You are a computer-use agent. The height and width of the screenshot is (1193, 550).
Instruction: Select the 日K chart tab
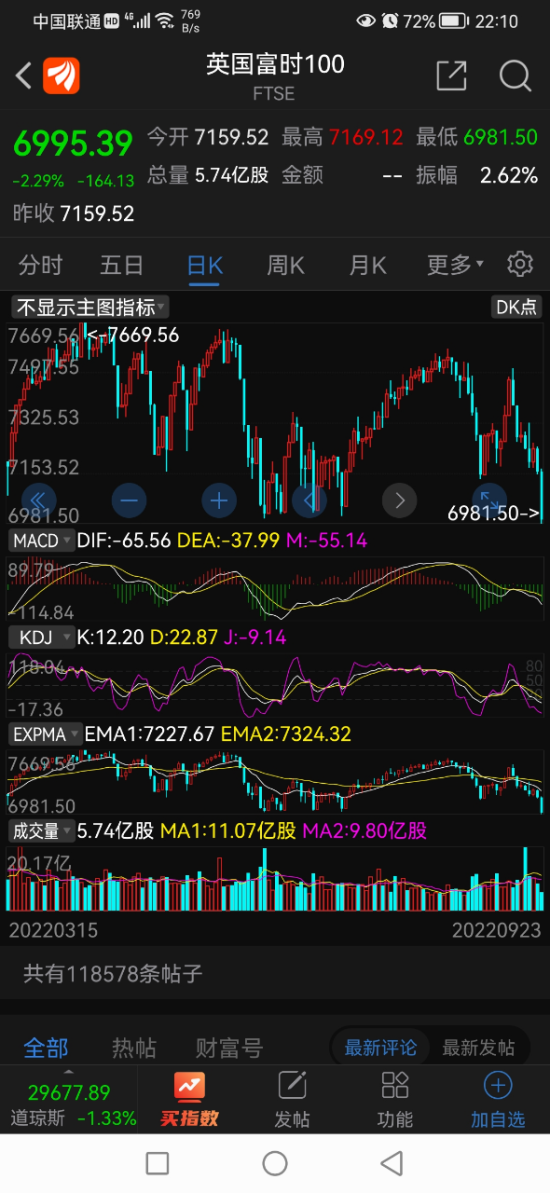pyautogui.click(x=205, y=265)
